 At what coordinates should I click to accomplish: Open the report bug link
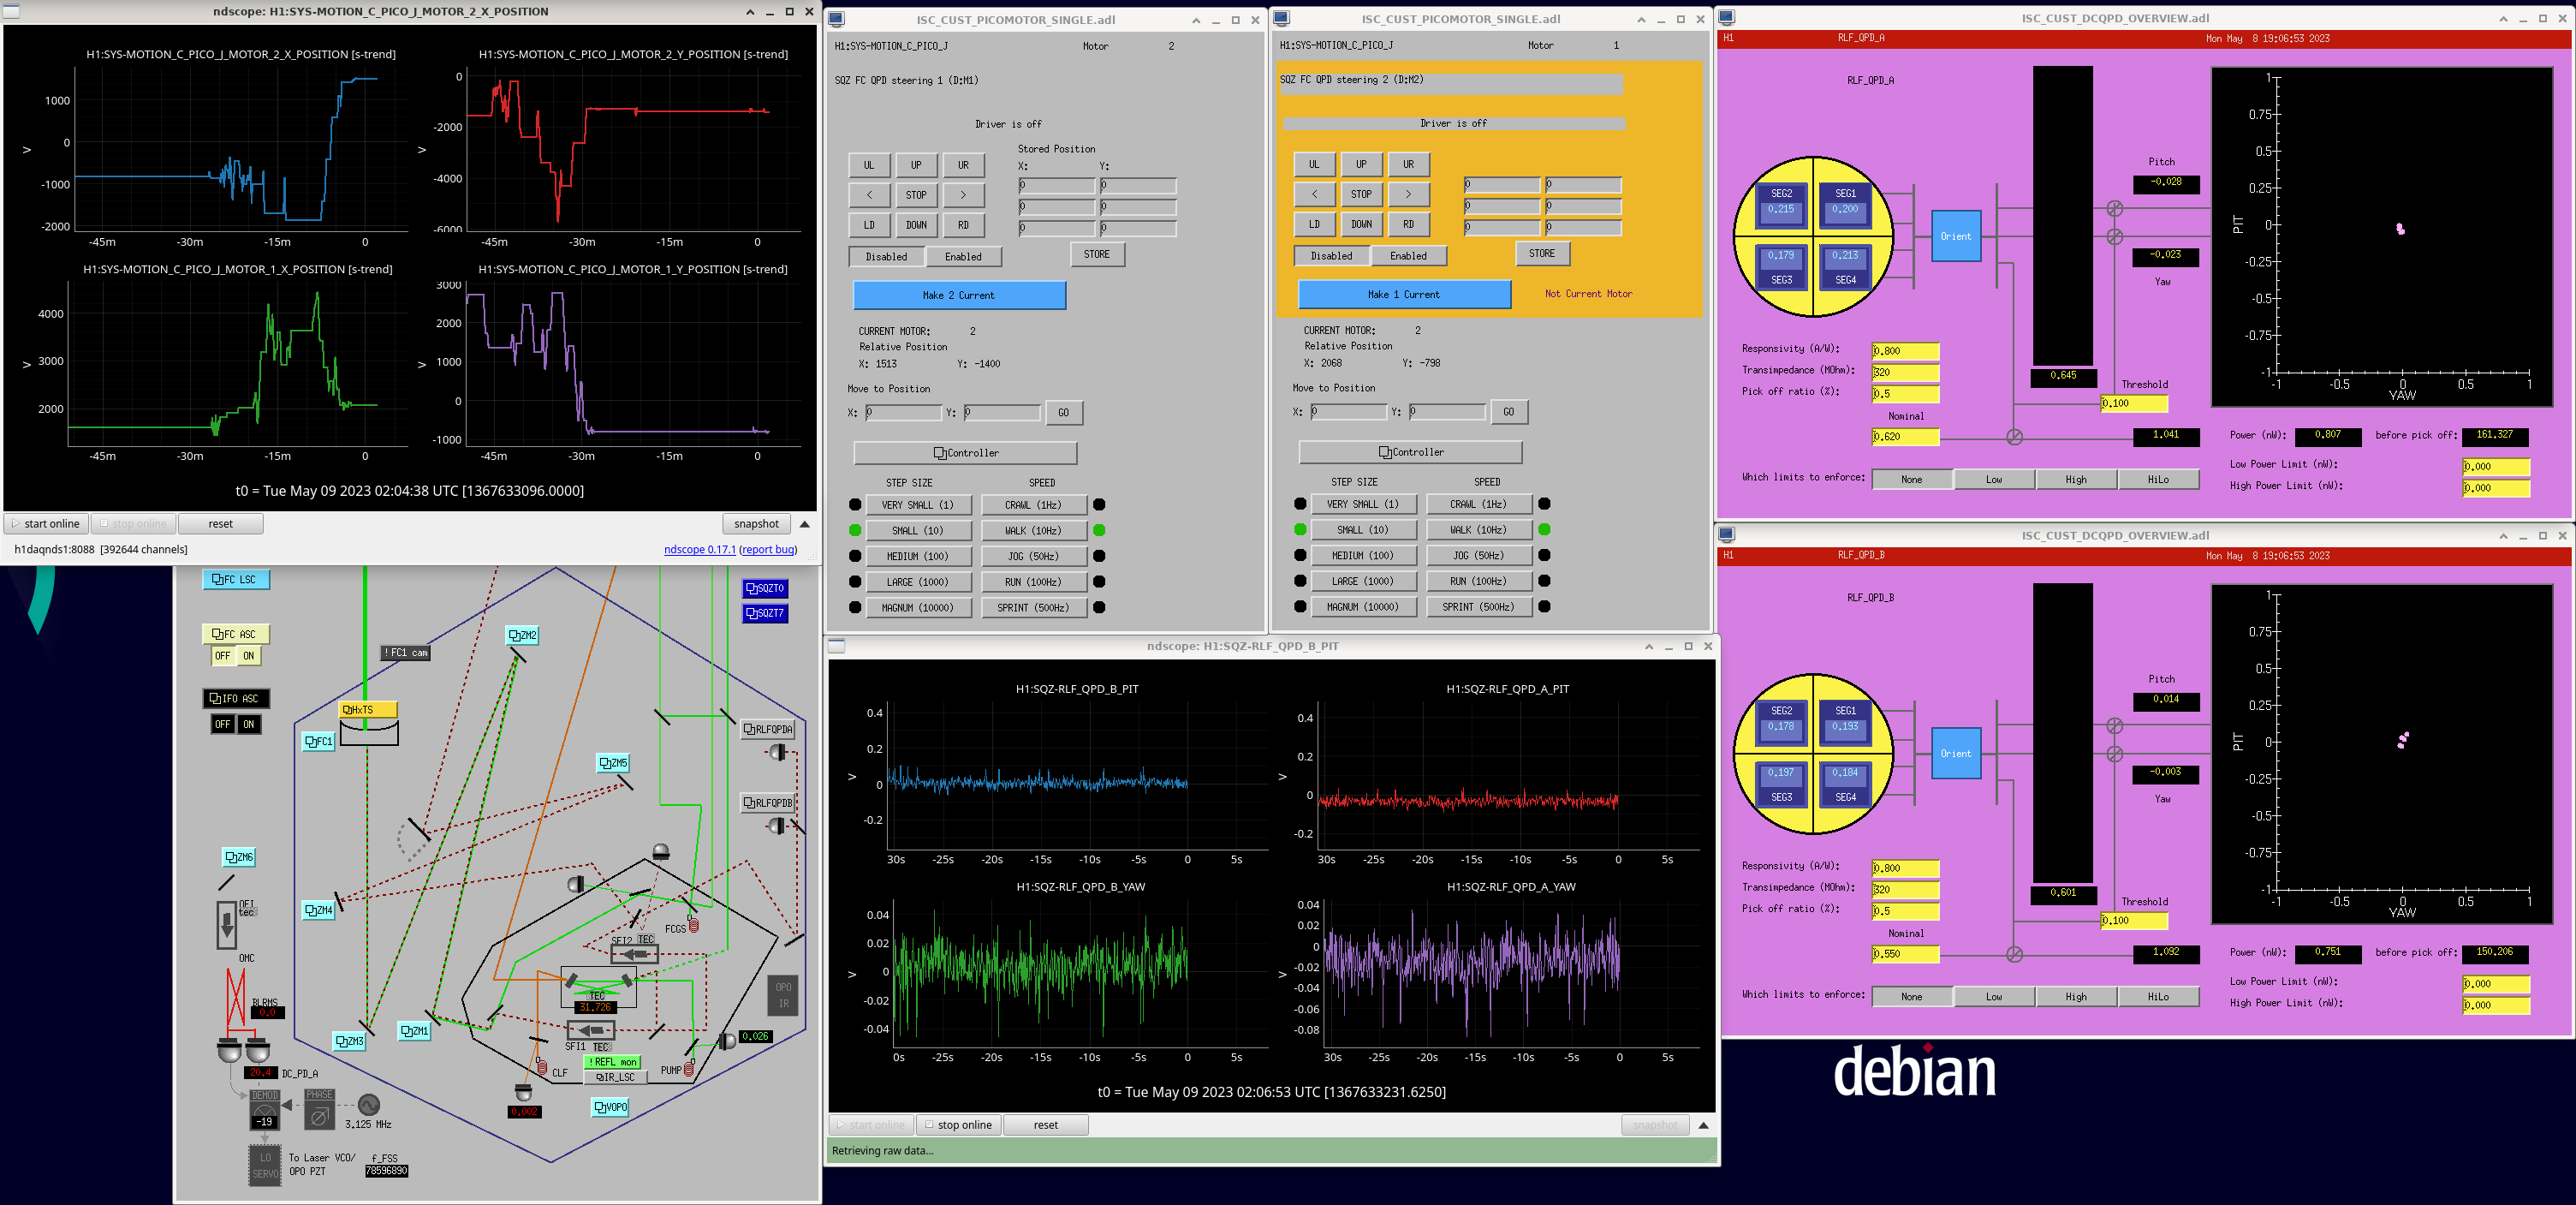768,550
